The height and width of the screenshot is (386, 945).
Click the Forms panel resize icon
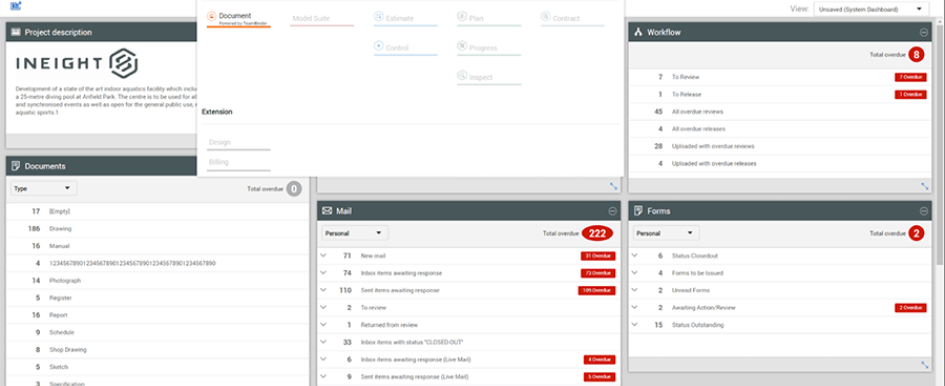pos(925,365)
